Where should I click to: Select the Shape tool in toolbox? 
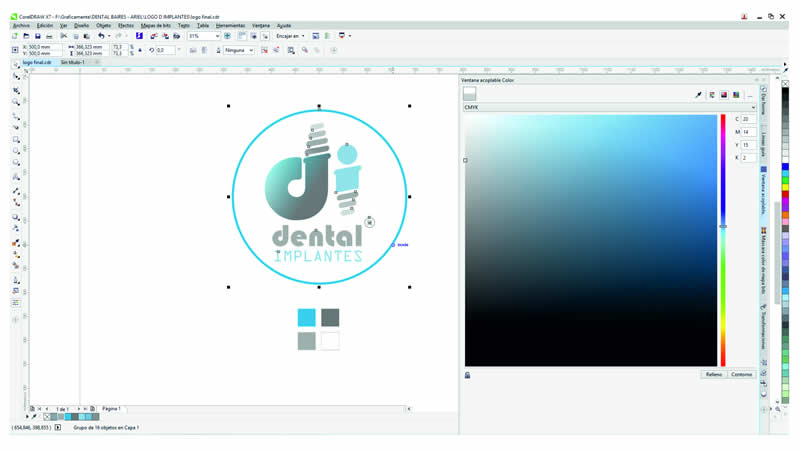(x=16, y=77)
